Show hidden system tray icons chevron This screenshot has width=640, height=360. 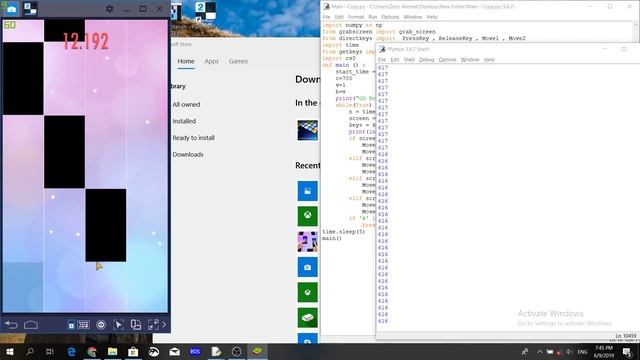click(x=540, y=351)
